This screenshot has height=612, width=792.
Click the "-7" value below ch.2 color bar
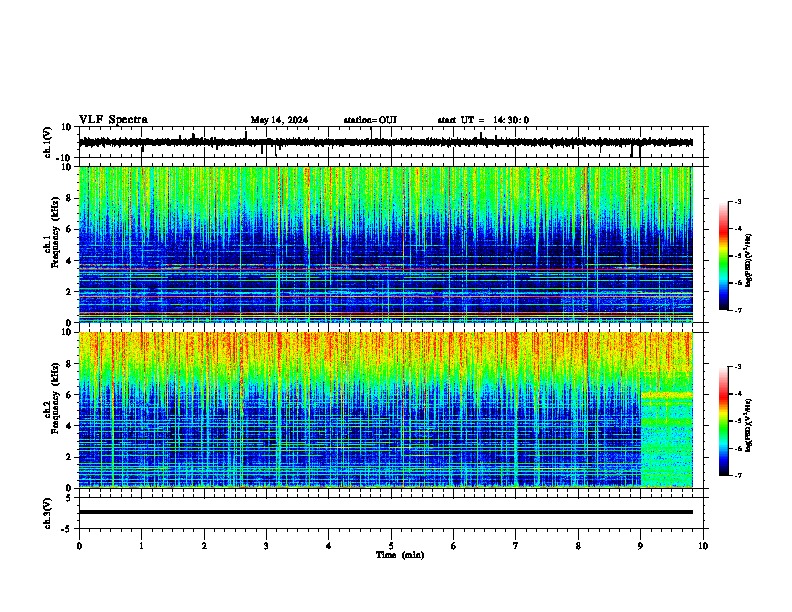tap(737, 475)
